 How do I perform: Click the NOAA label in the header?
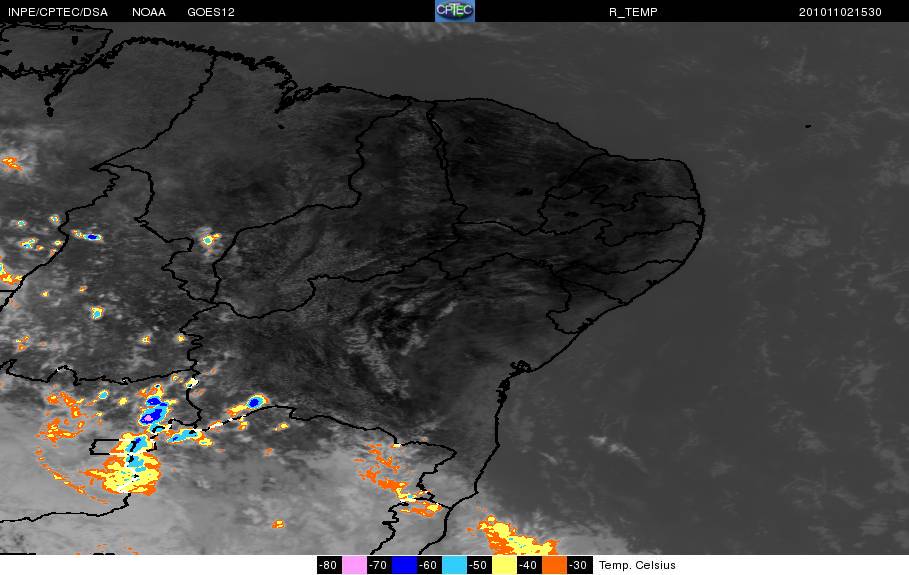(148, 12)
